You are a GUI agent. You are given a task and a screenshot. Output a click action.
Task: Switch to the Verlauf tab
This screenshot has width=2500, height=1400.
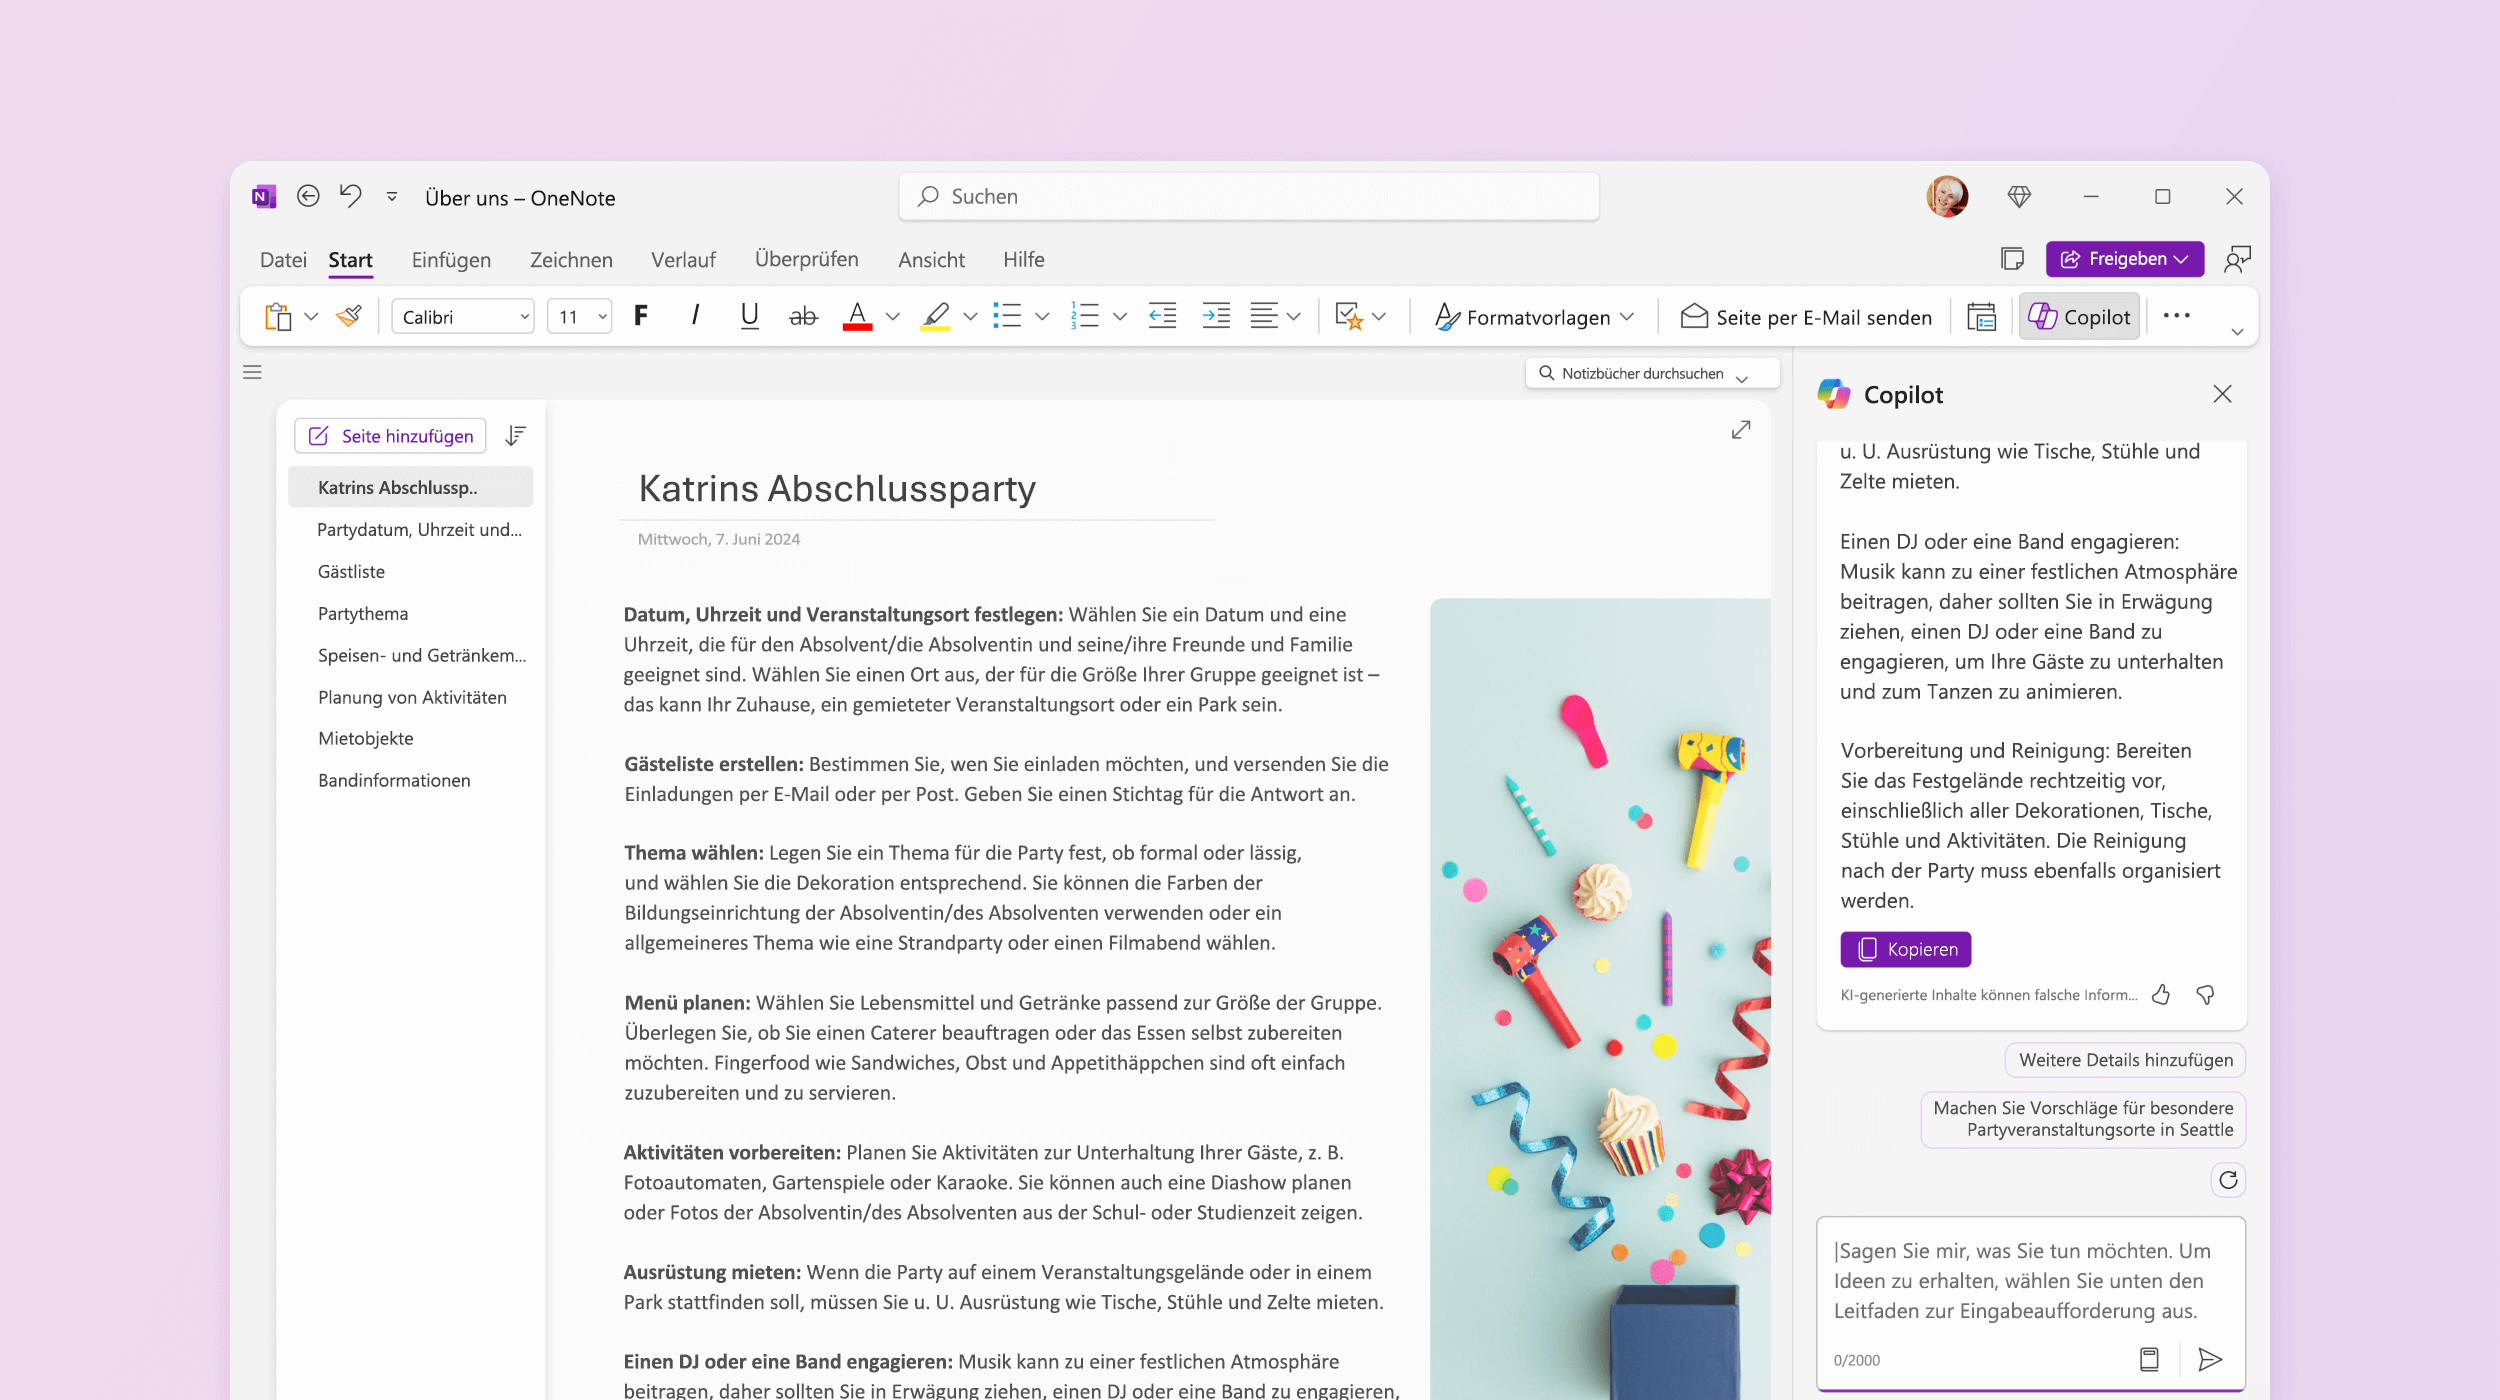pos(683,260)
